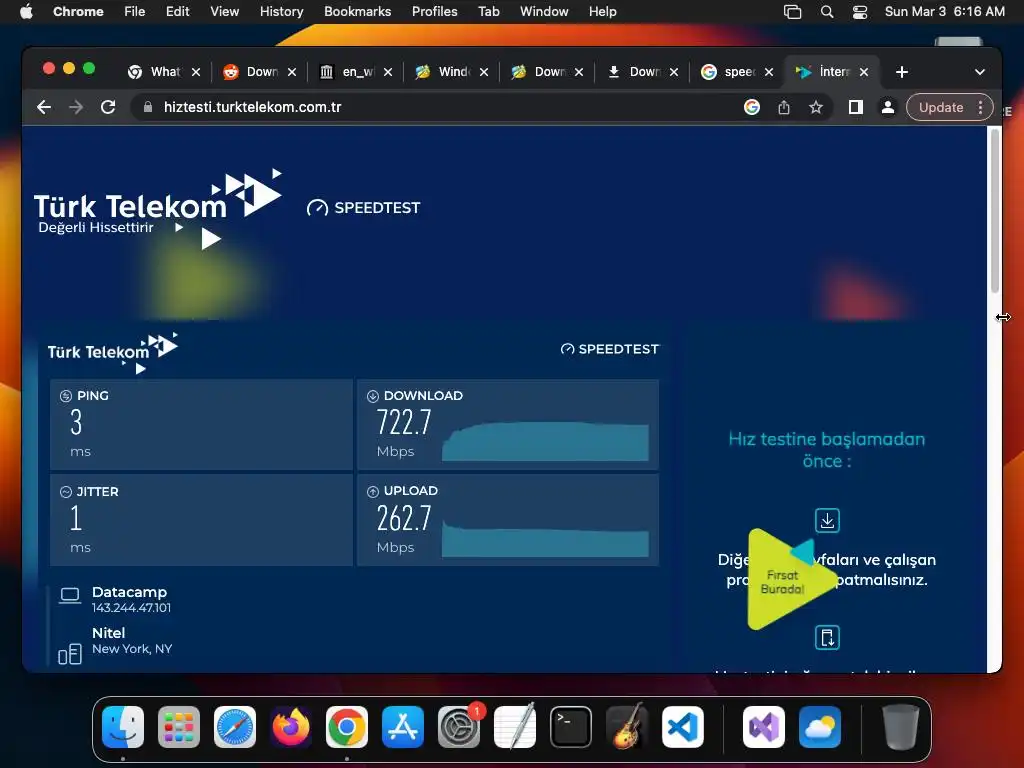Click the Nitel server name
Image resolution: width=1024 pixels, height=768 pixels.
(108, 633)
